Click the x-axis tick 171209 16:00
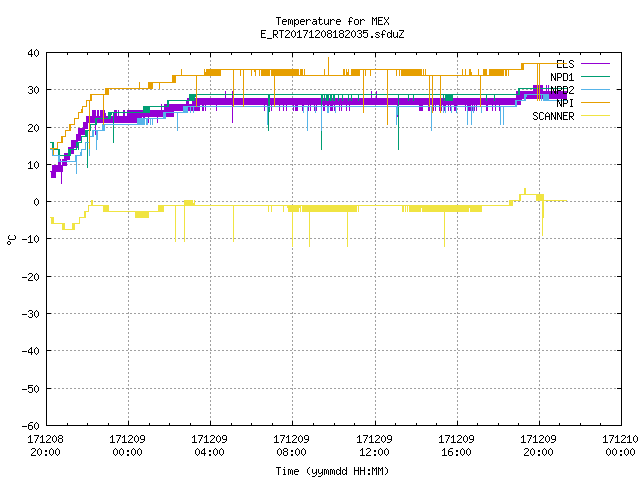 (x=456, y=446)
